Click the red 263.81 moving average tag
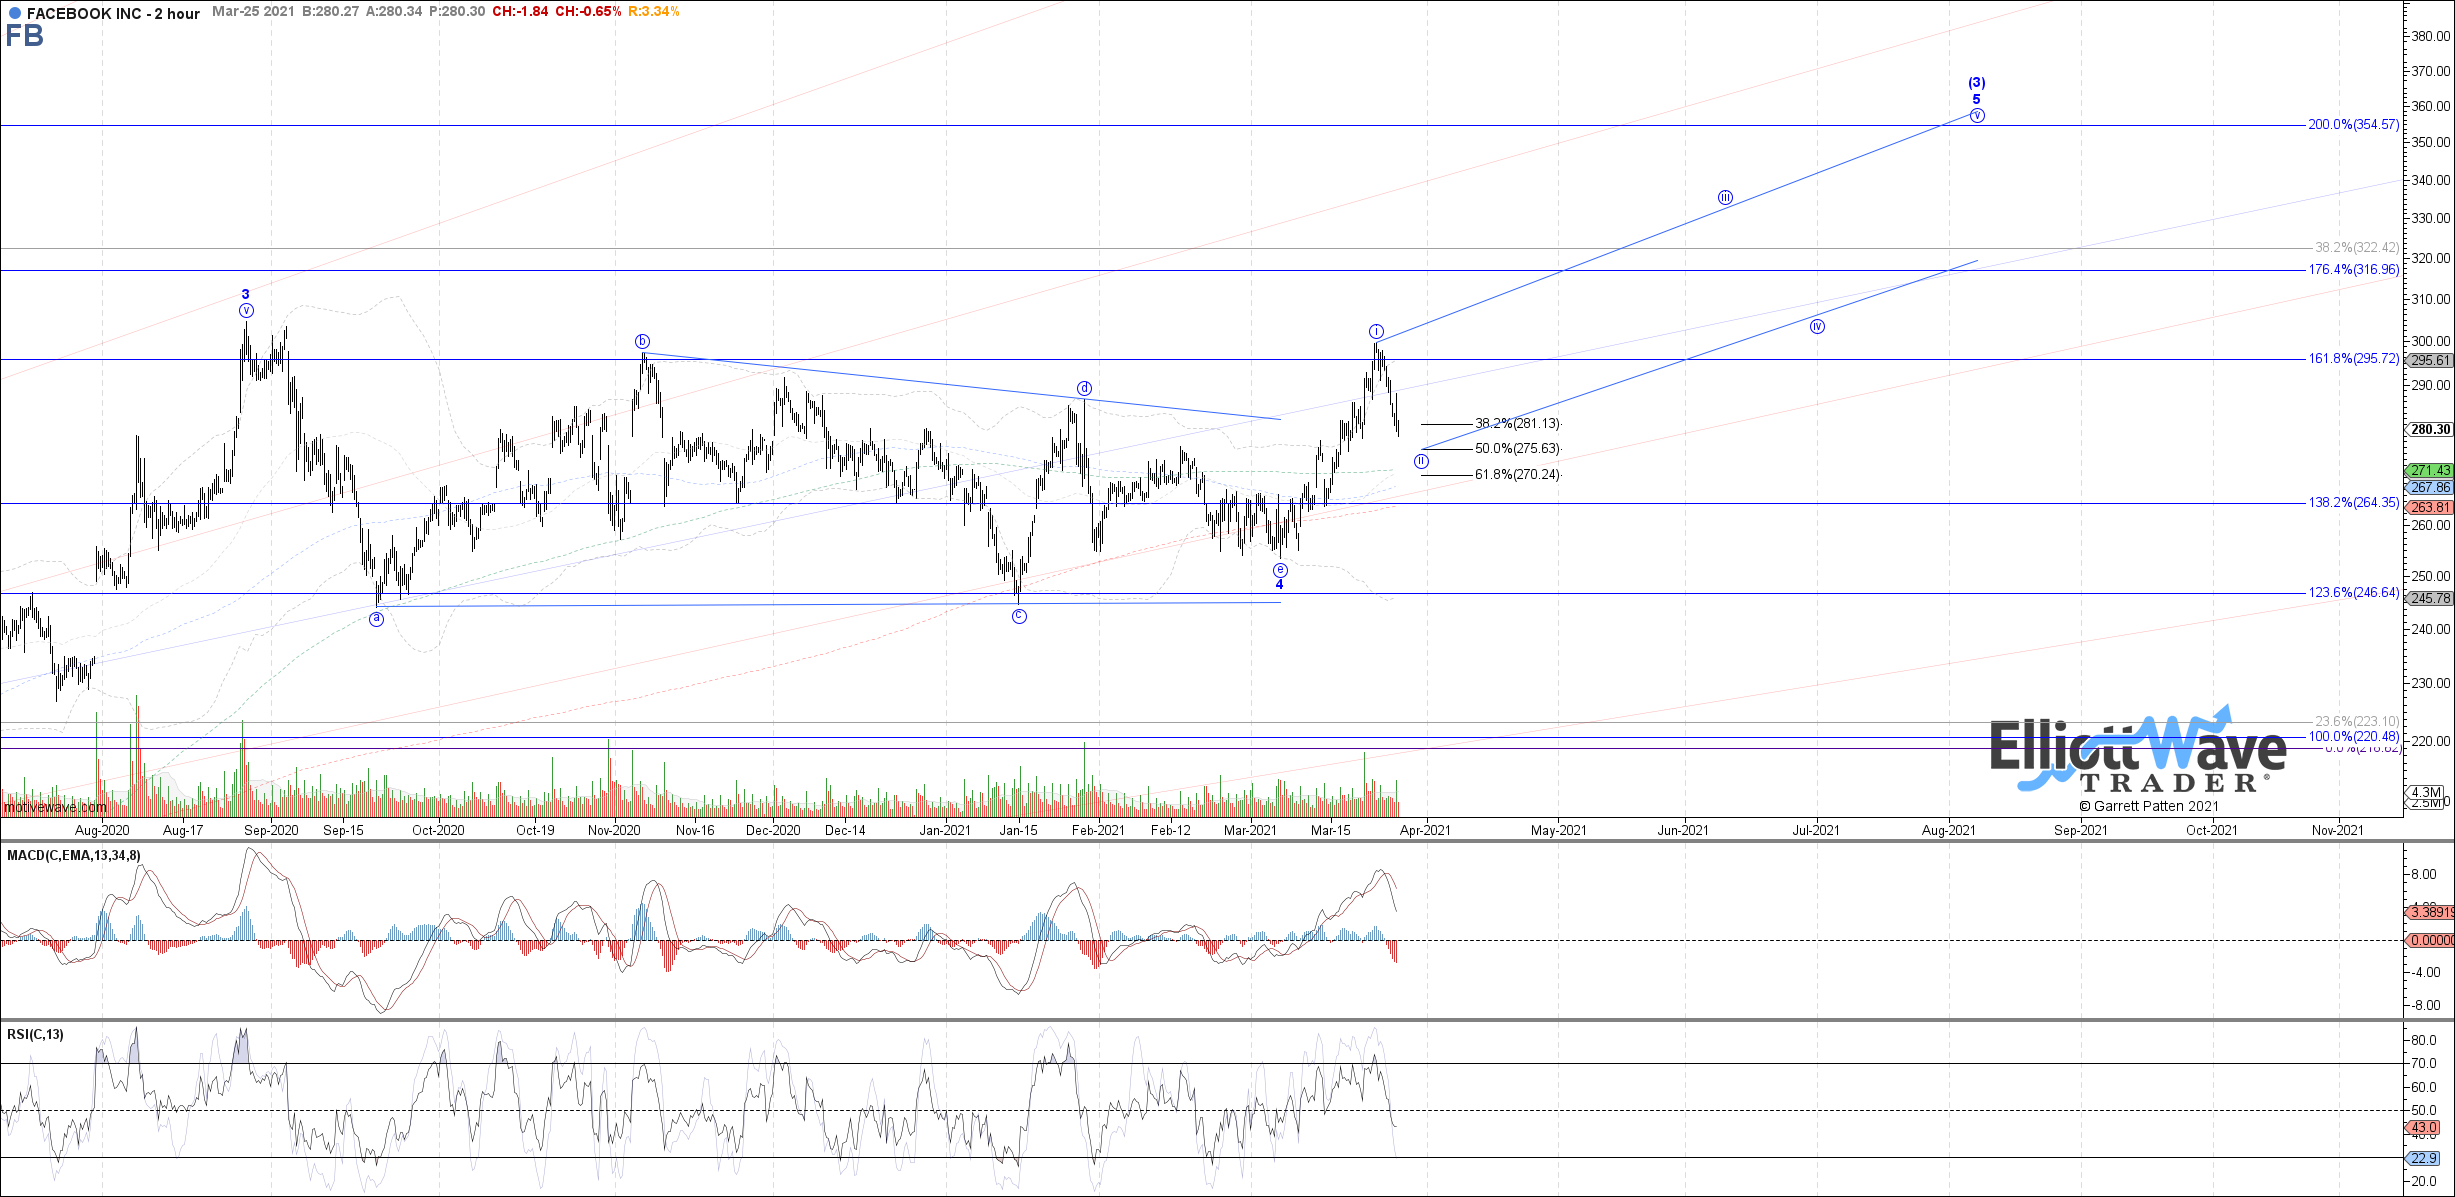The width and height of the screenshot is (2455, 1197). coord(2430,507)
